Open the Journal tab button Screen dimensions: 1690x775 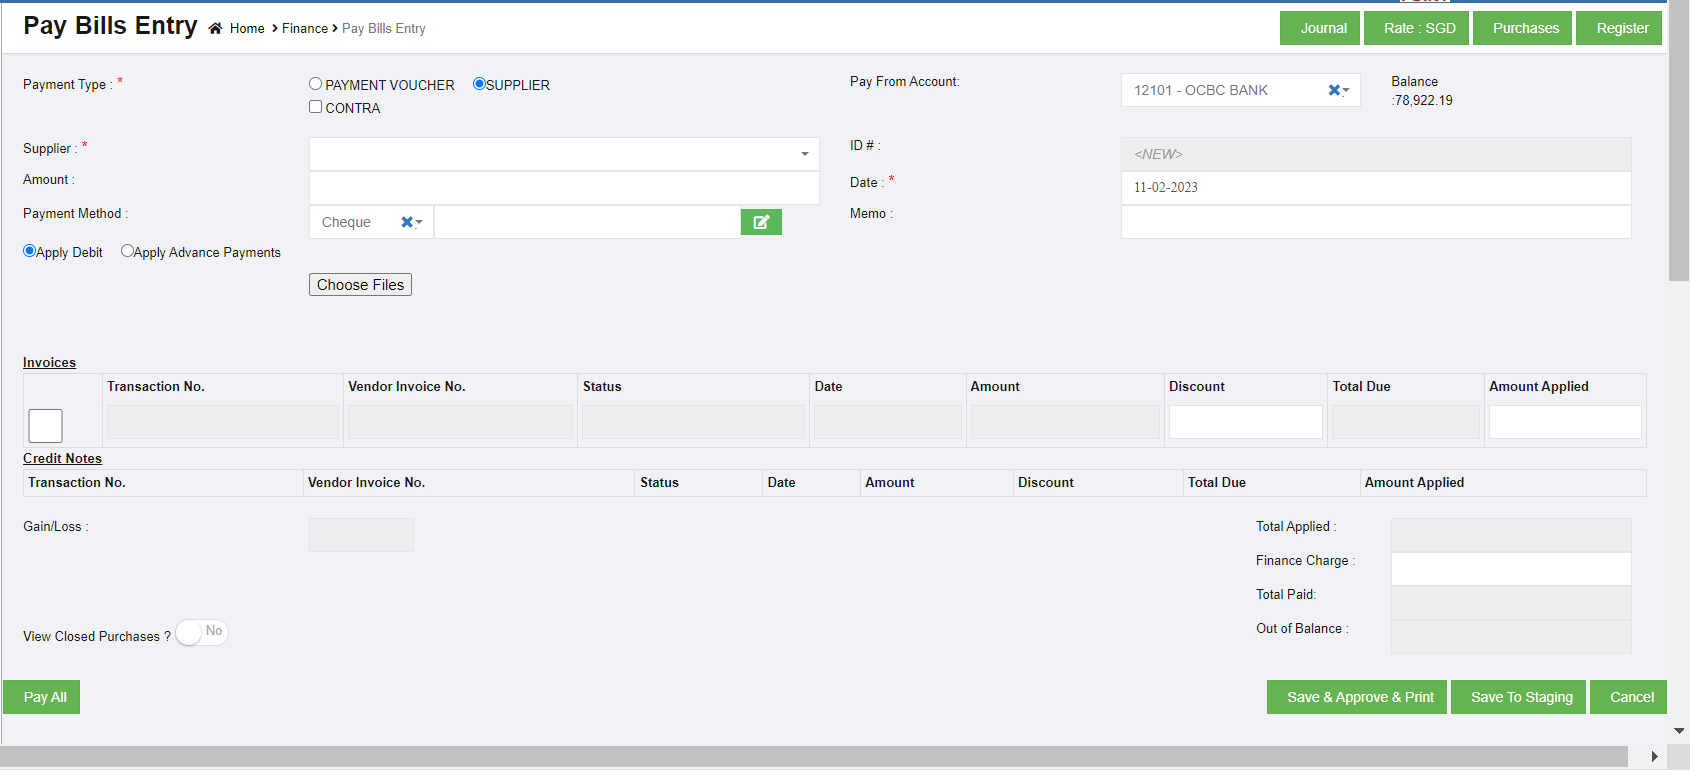pyautogui.click(x=1323, y=28)
